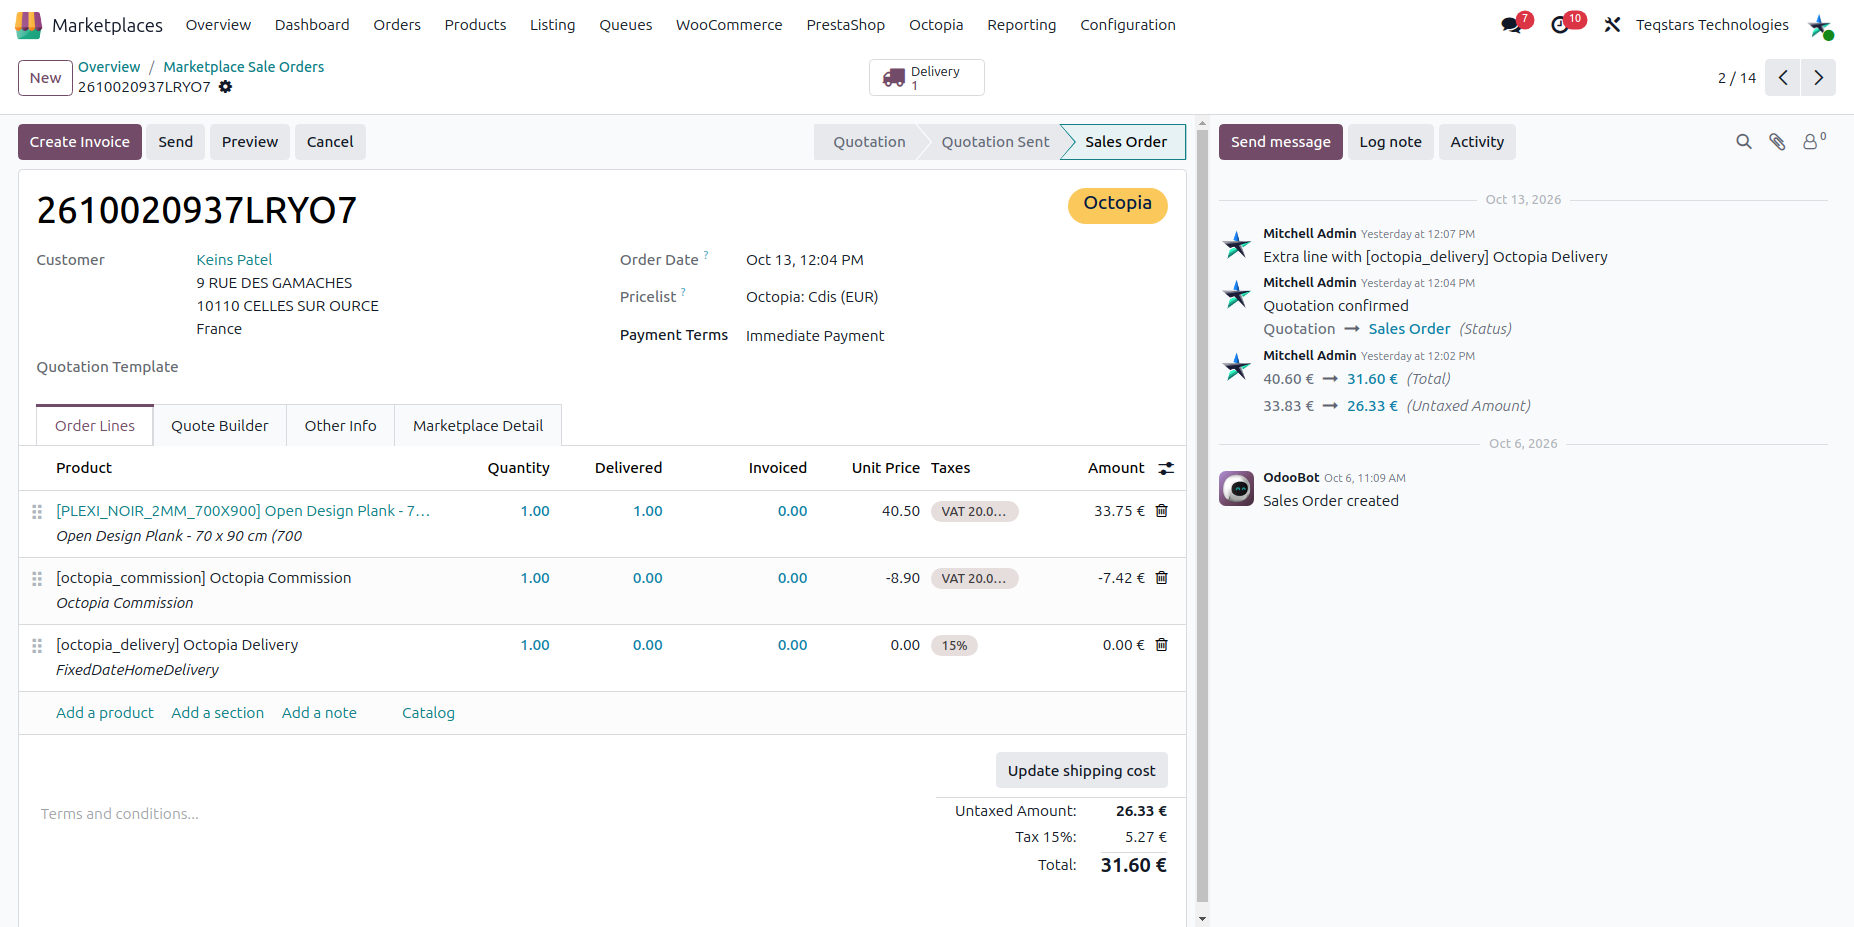Go to the next record arrow
This screenshot has width=1854, height=927.
coord(1819,78)
